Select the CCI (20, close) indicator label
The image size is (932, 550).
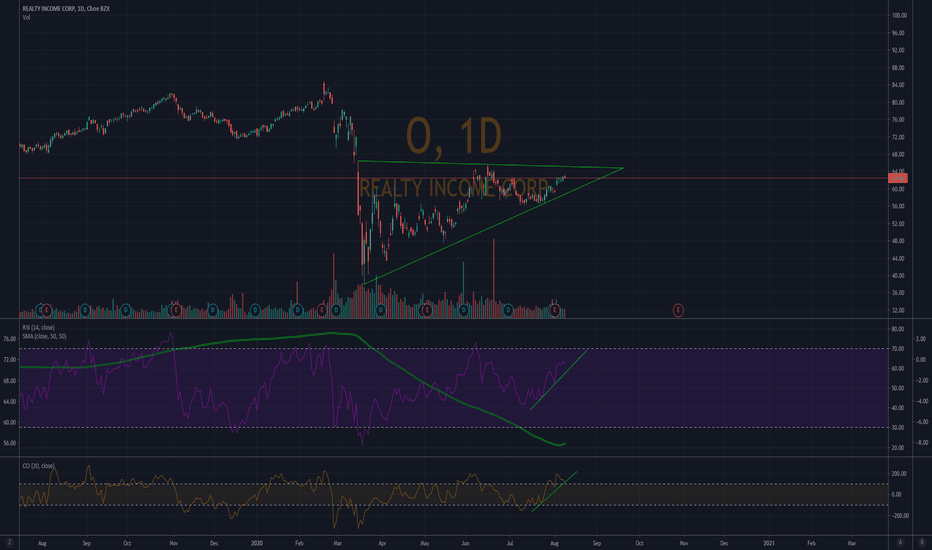(39, 466)
